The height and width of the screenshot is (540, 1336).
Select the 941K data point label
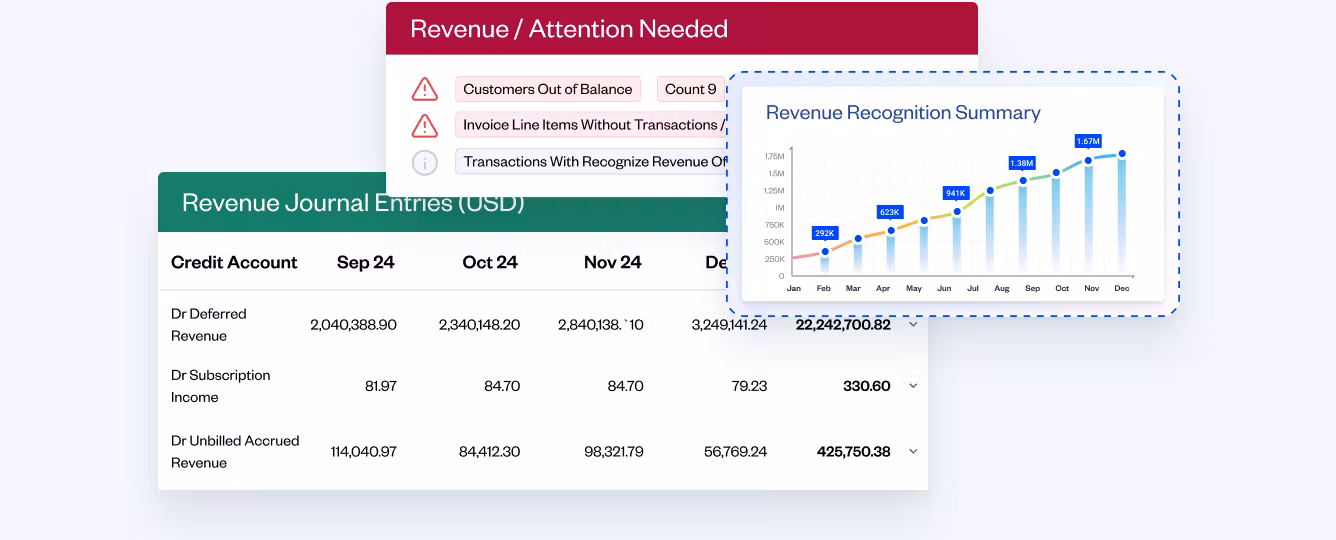click(955, 193)
